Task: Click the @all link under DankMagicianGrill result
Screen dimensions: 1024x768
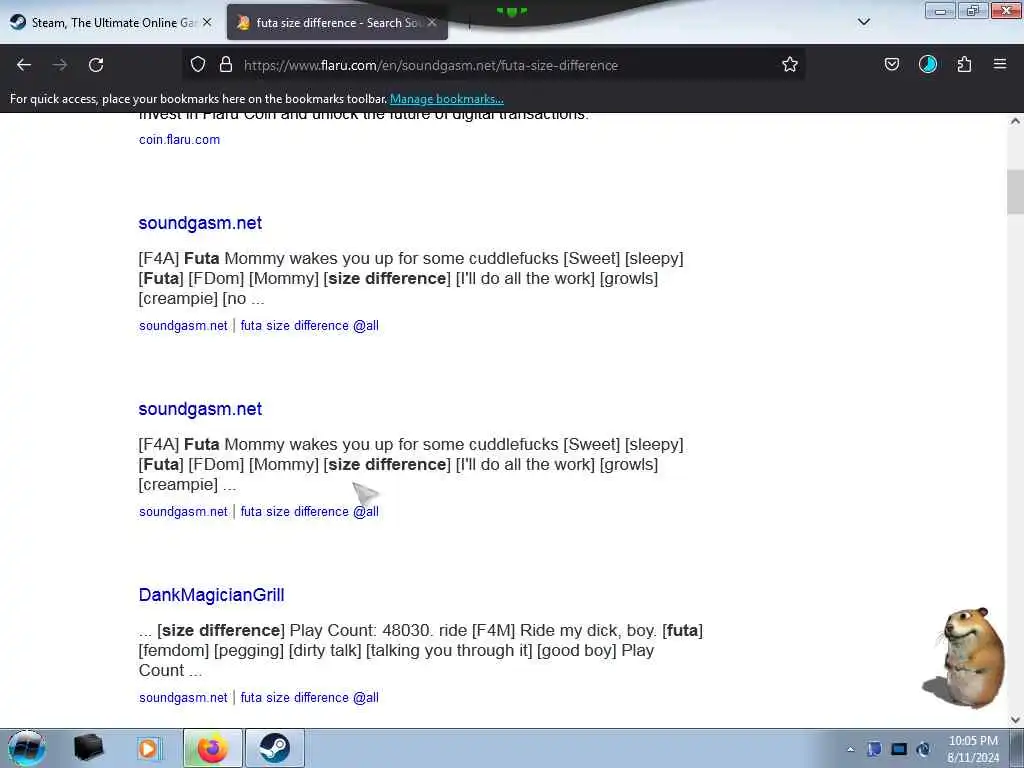Action: (310, 697)
